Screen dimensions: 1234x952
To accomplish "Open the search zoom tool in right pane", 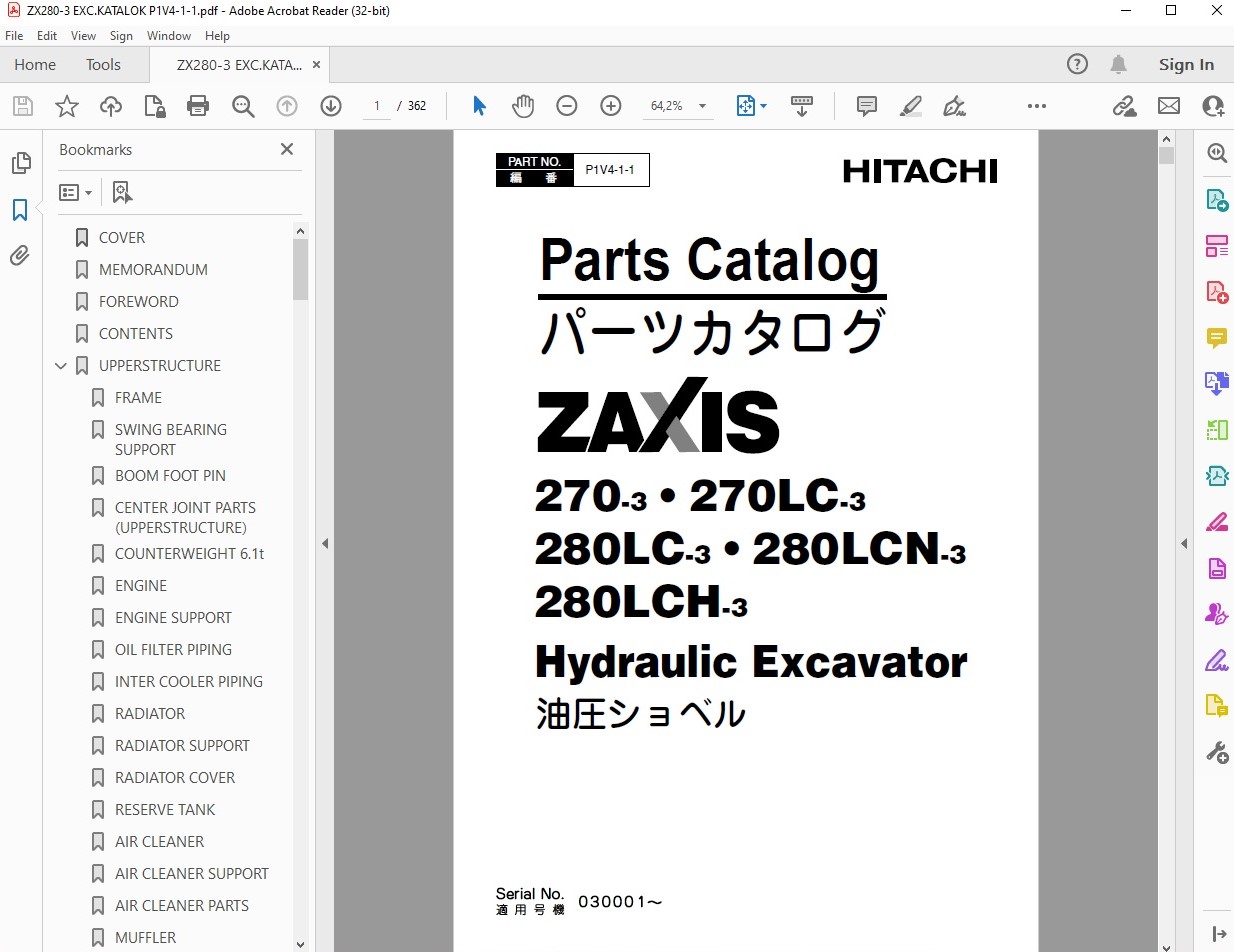I will pos(1217,152).
